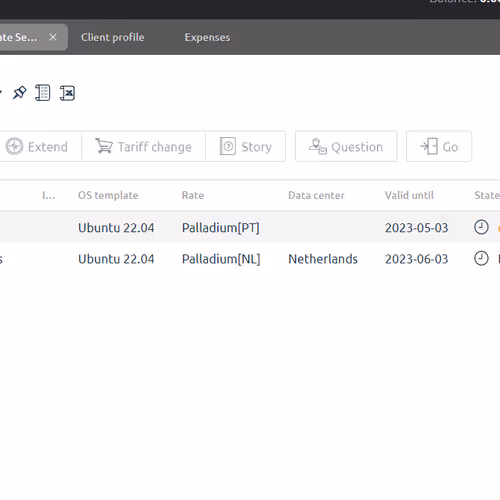Screen dimensions: 500x500
Task: Click the clock status icon for 2023-06-03
Action: [x=481, y=258]
